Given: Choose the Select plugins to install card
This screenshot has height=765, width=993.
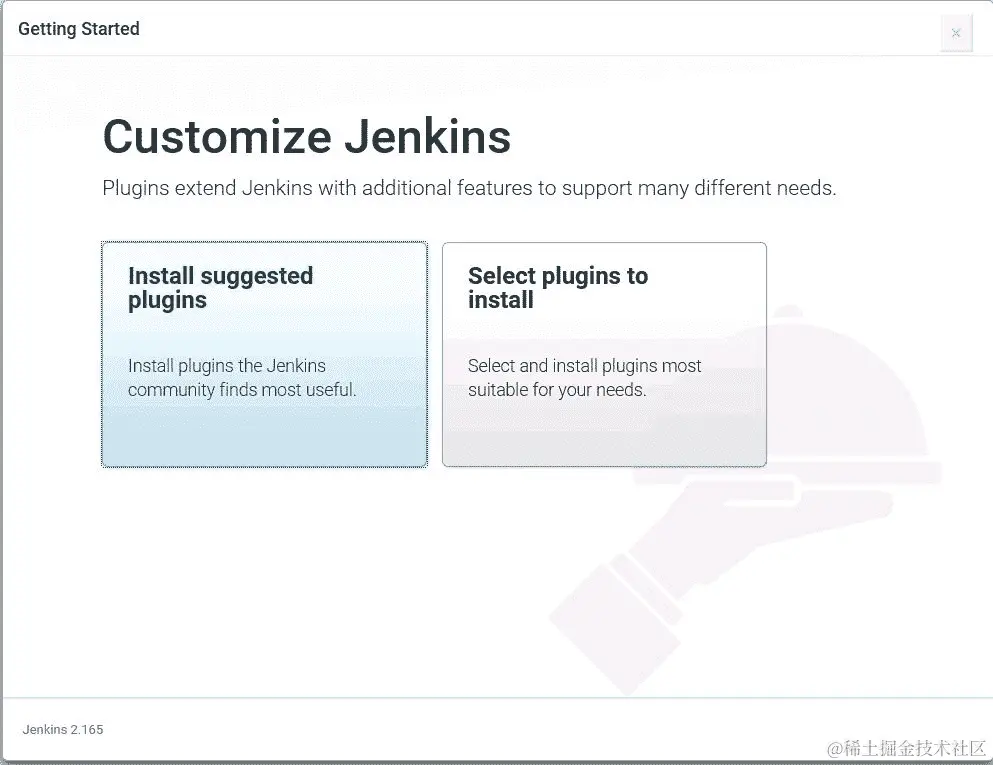Looking at the screenshot, I should [604, 354].
